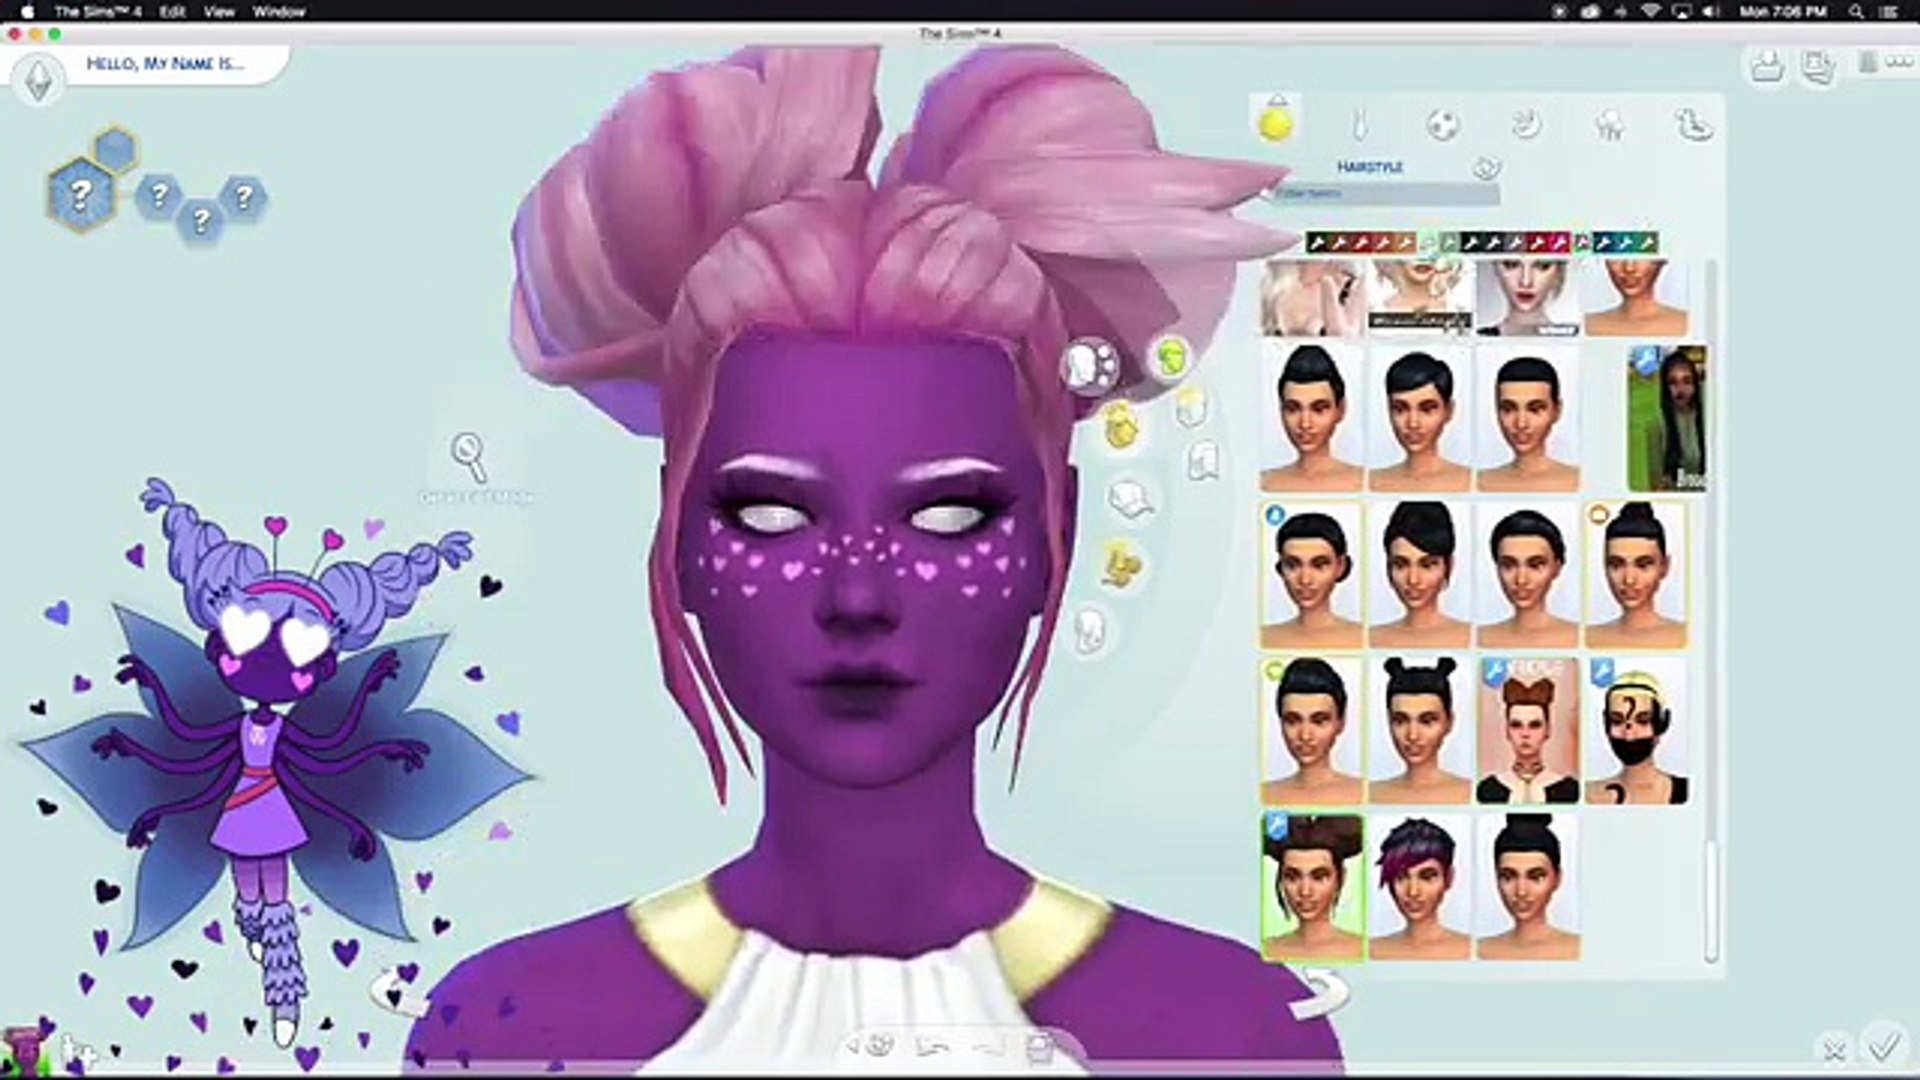Select the first empty trait hexagon
The height and width of the screenshot is (1080, 1920).
click(158, 195)
